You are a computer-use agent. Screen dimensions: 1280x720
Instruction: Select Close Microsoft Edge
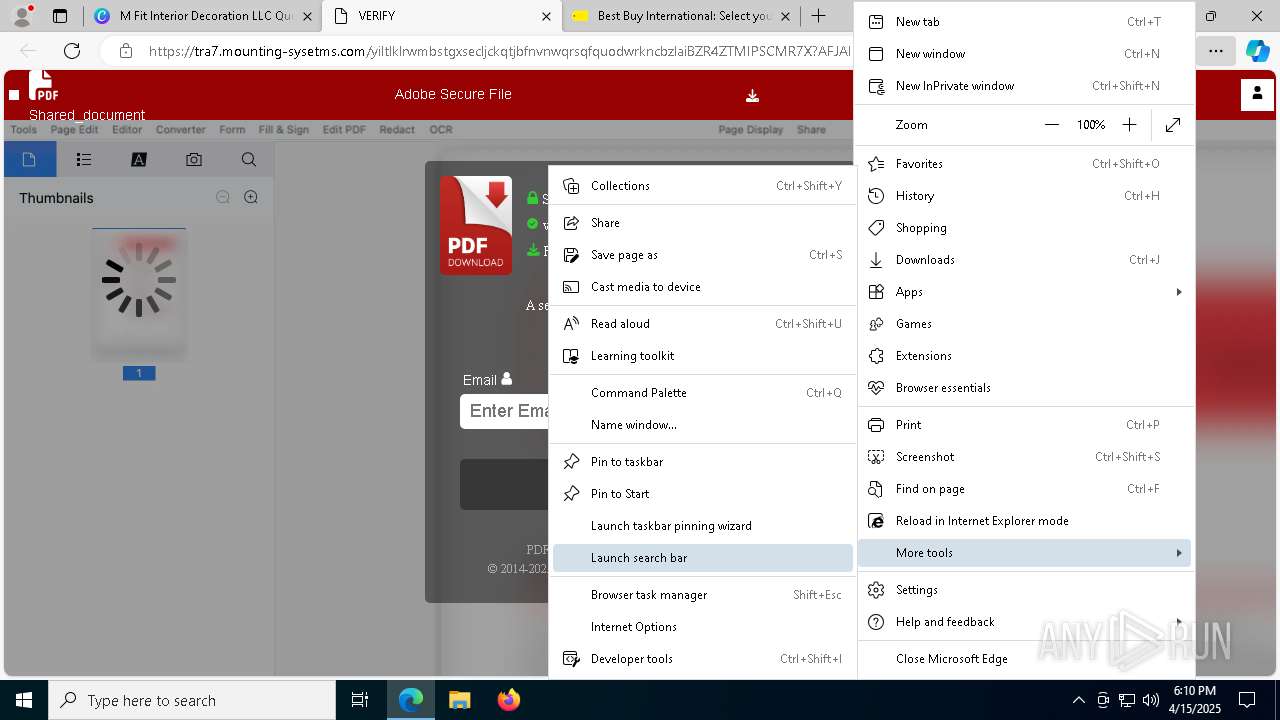[1026, 659]
